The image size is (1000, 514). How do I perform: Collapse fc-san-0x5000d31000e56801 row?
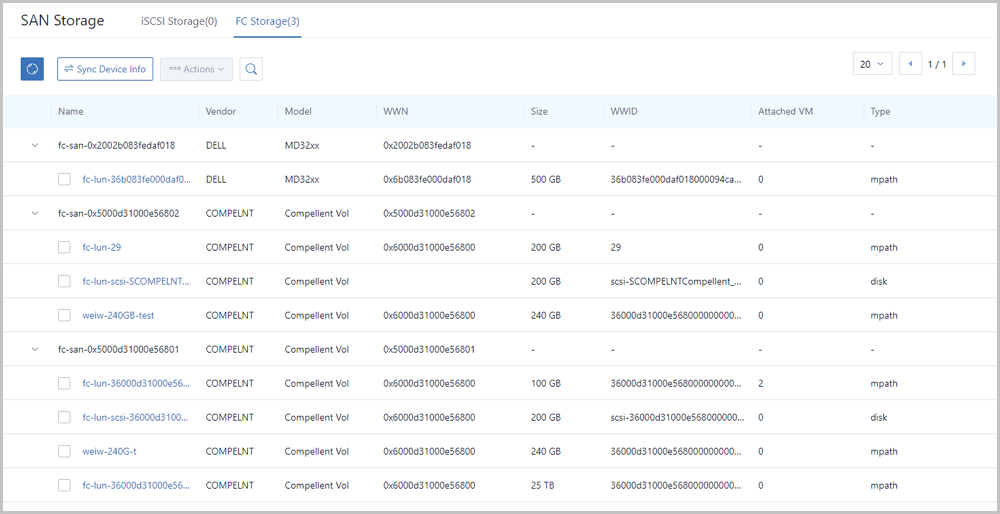(35, 349)
